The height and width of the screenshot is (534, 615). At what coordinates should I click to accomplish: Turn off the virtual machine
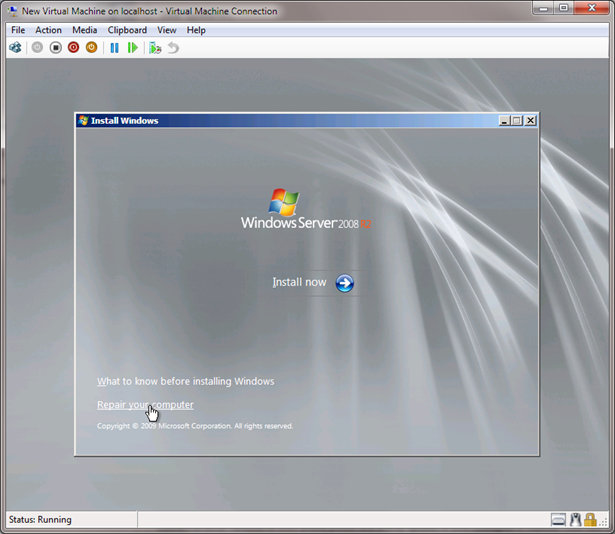coord(56,48)
